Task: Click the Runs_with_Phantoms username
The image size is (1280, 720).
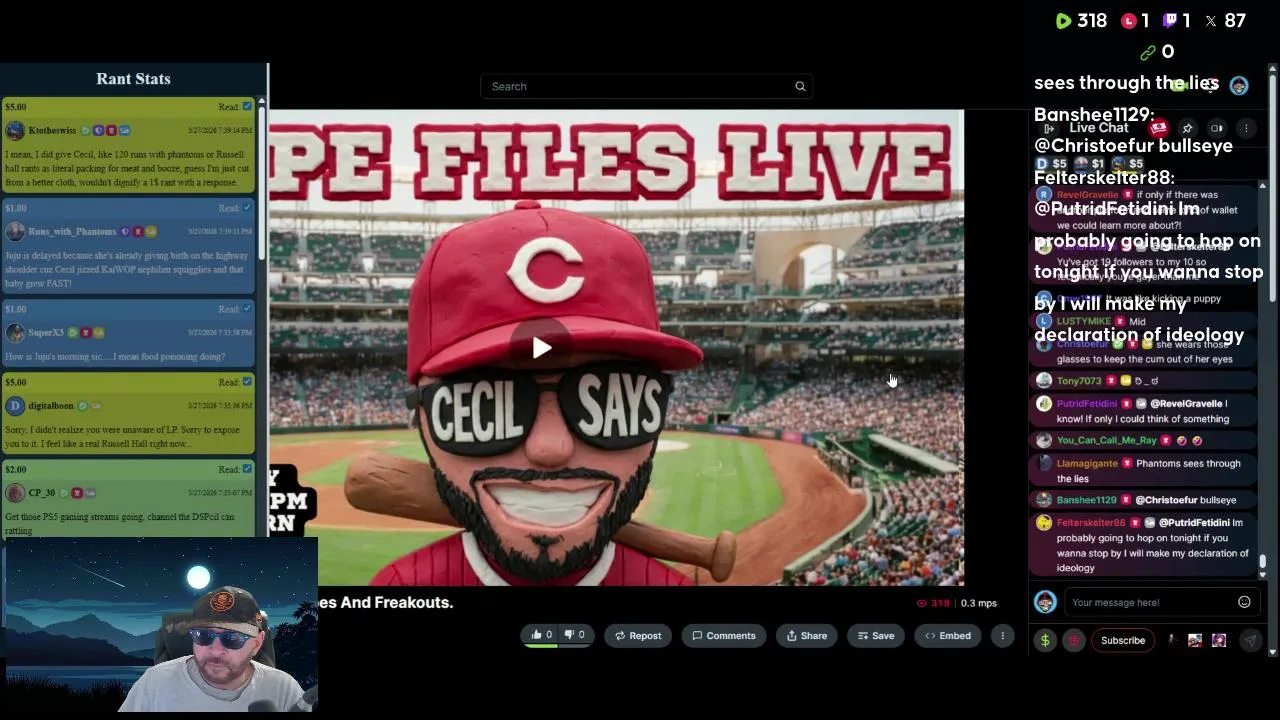Action: pyautogui.click(x=72, y=231)
